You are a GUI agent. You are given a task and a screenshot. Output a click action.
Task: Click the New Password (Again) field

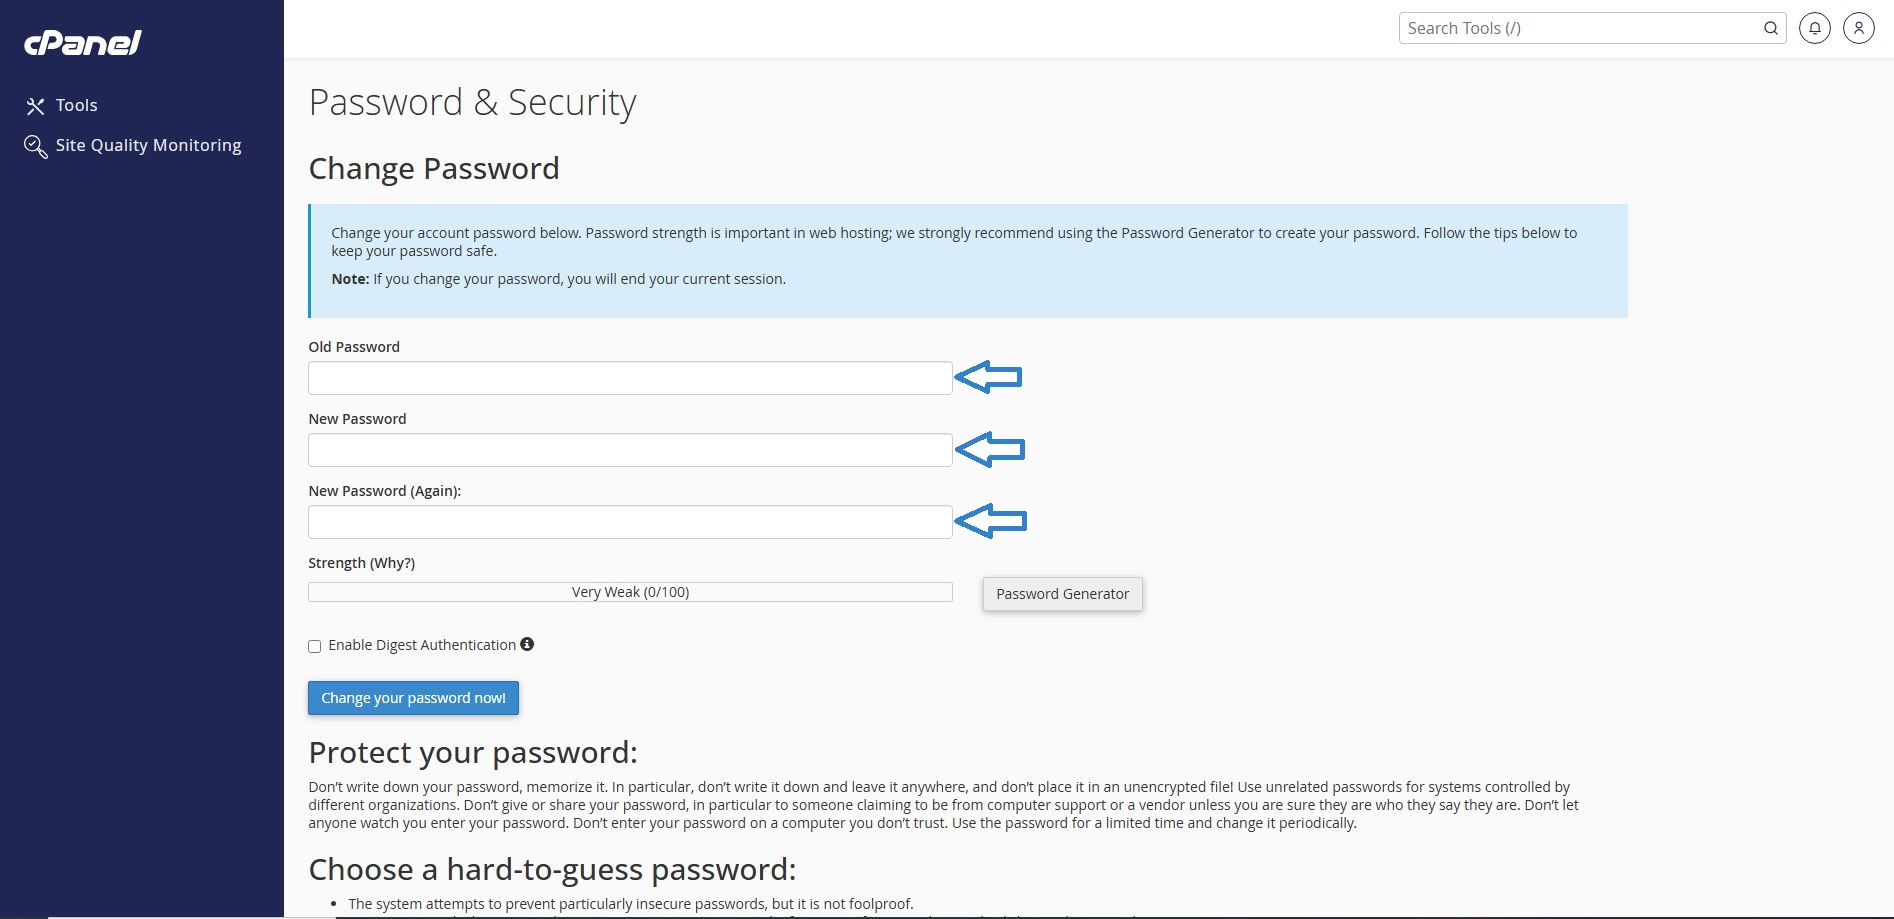point(630,522)
